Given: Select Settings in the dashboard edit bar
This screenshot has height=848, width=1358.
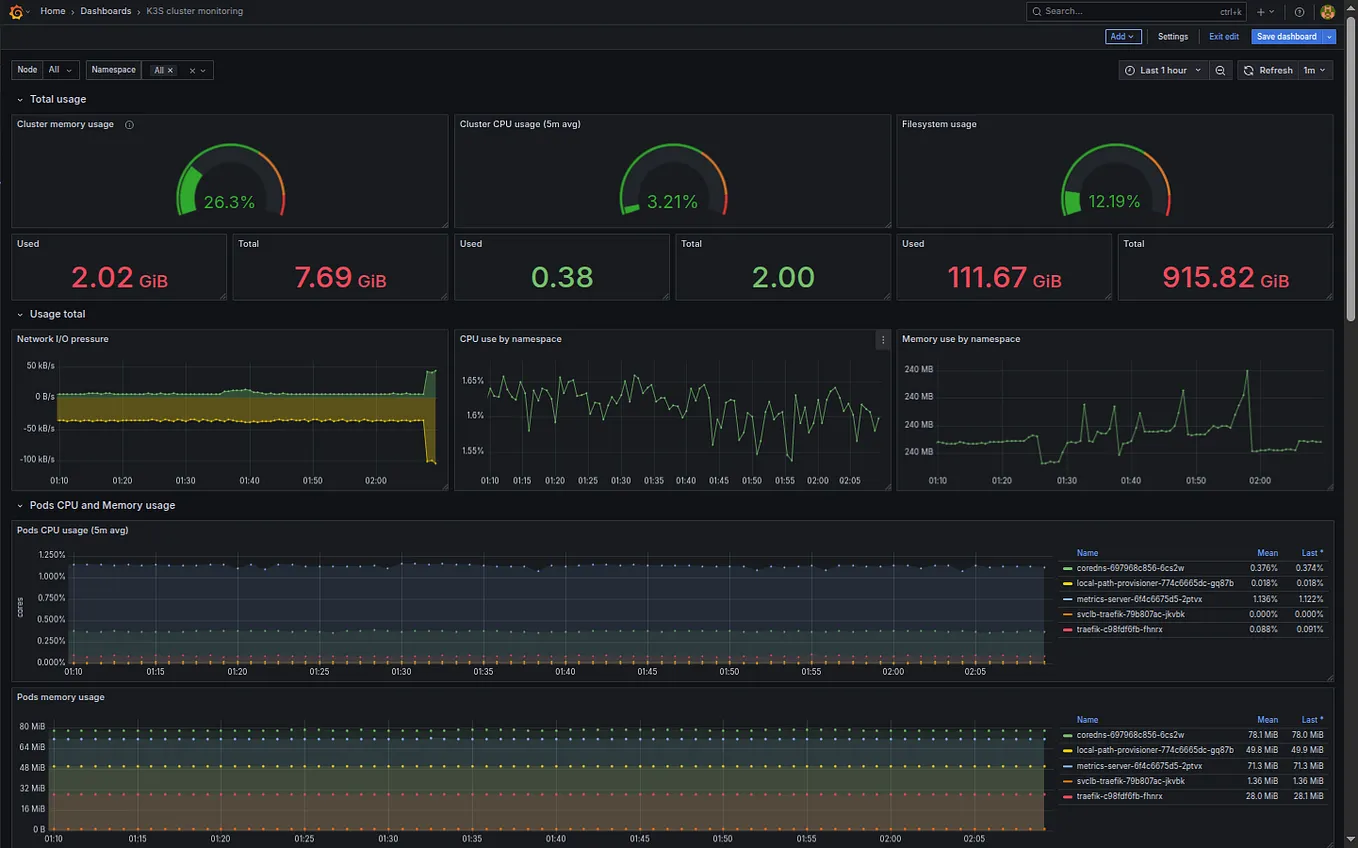Looking at the screenshot, I should pos(1172,36).
